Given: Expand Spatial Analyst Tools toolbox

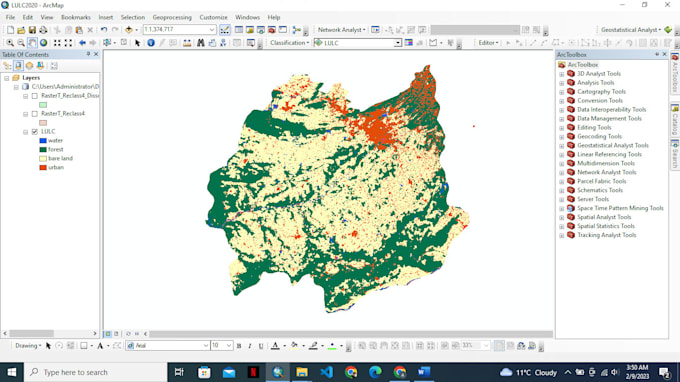Looking at the screenshot, I should click(562, 218).
